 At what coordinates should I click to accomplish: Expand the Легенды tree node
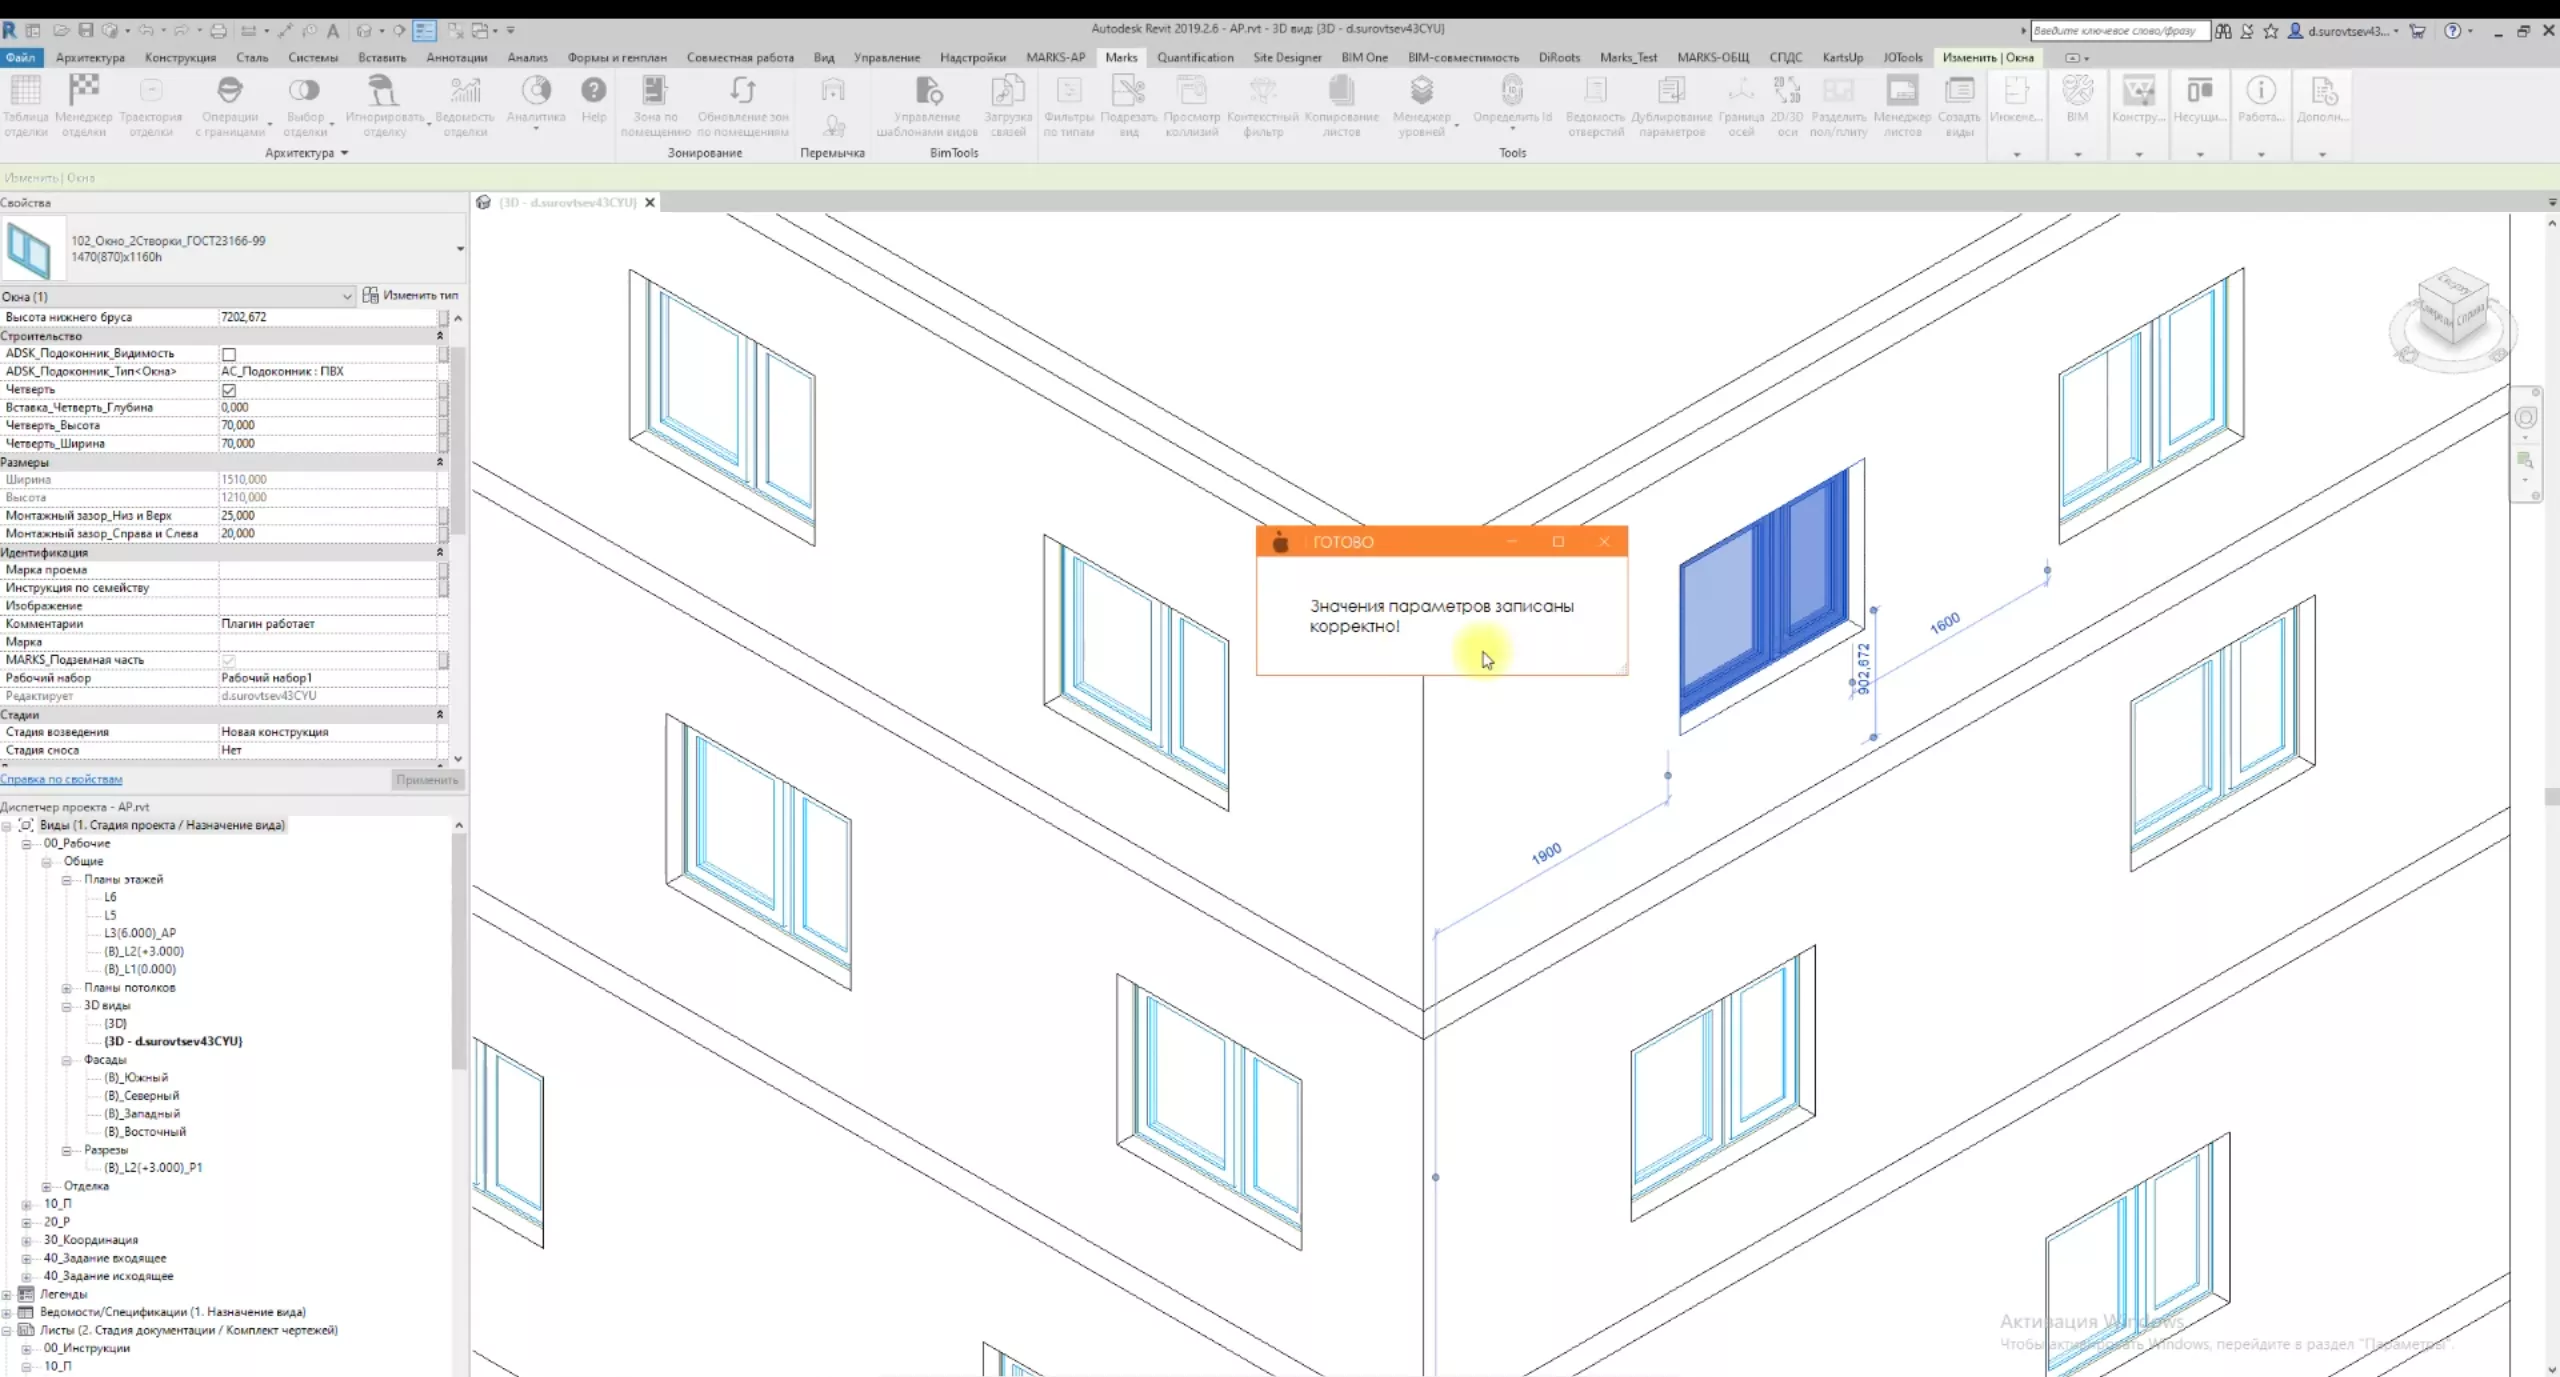click(x=7, y=1294)
